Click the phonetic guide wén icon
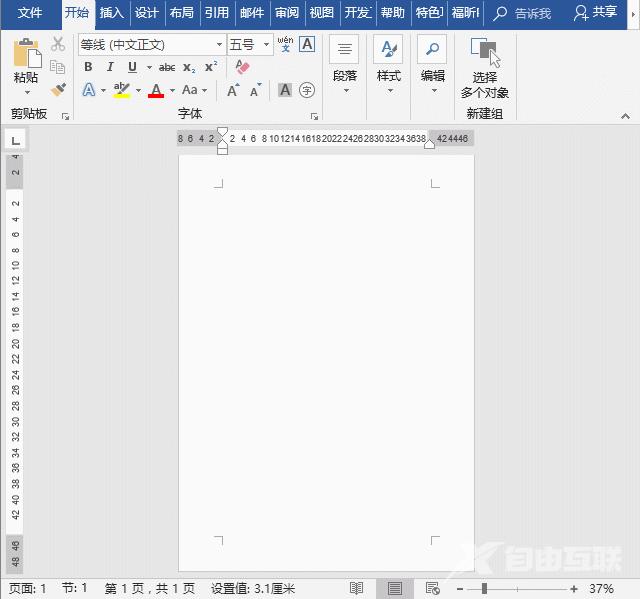Image resolution: width=640 pixels, height=599 pixels. 285,44
